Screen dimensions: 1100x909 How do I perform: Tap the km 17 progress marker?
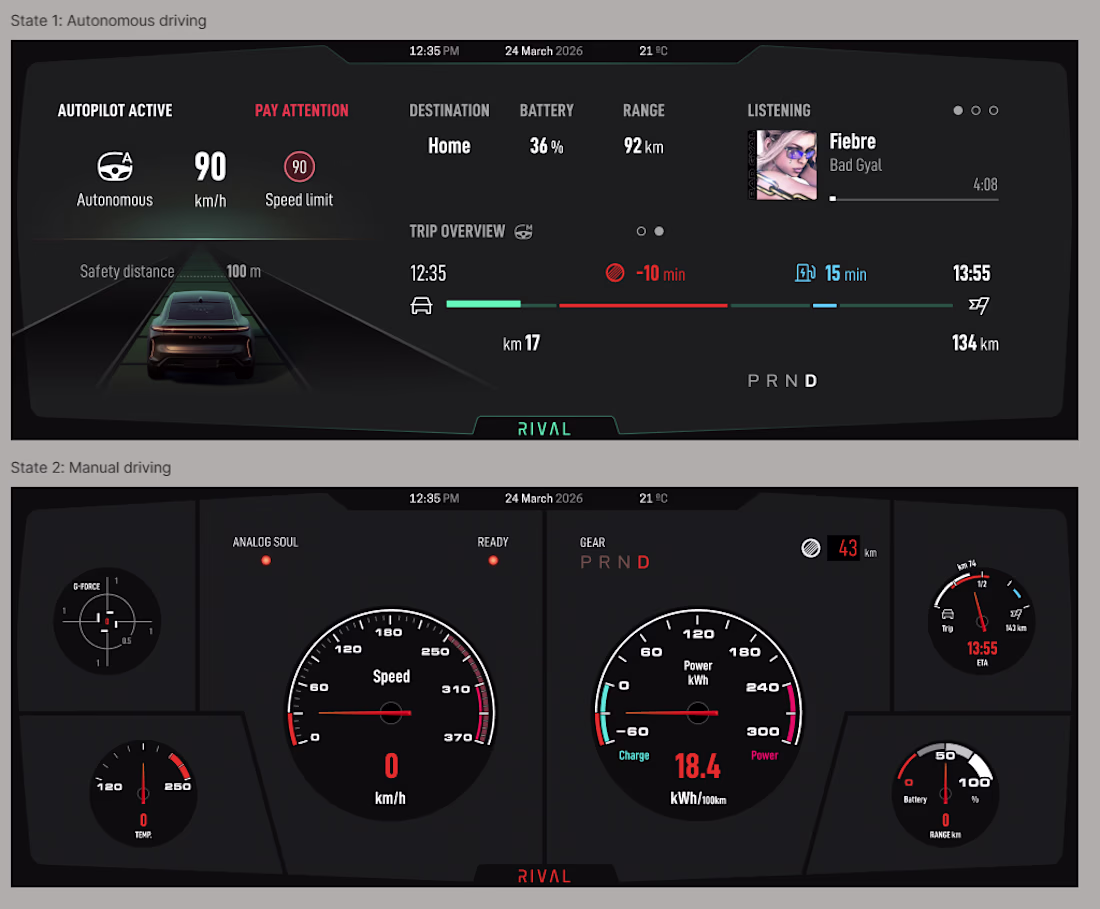pos(521,343)
